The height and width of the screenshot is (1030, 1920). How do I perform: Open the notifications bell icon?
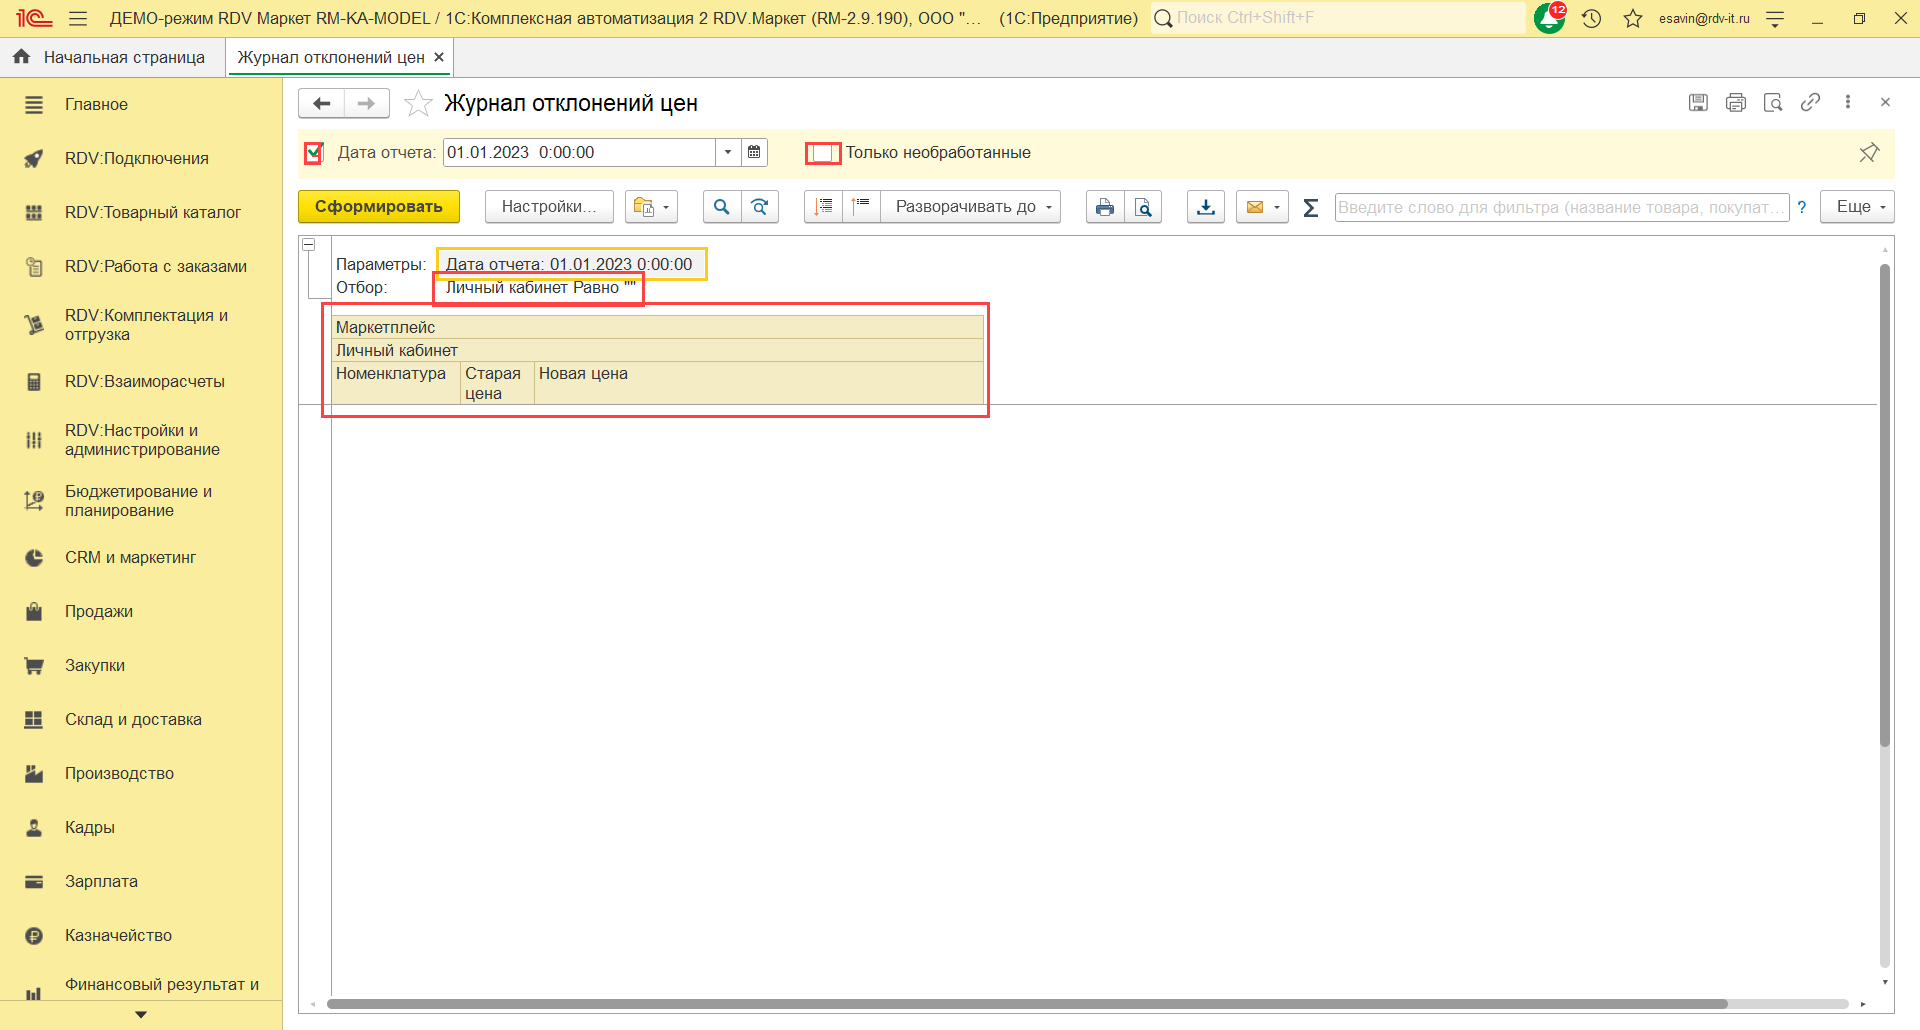1548,18
